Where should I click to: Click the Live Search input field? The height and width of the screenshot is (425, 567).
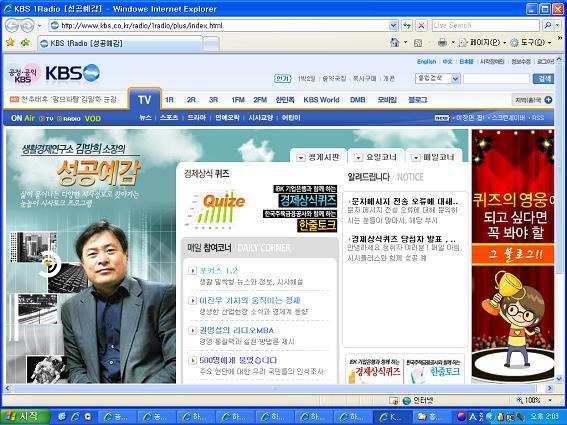pos(486,25)
